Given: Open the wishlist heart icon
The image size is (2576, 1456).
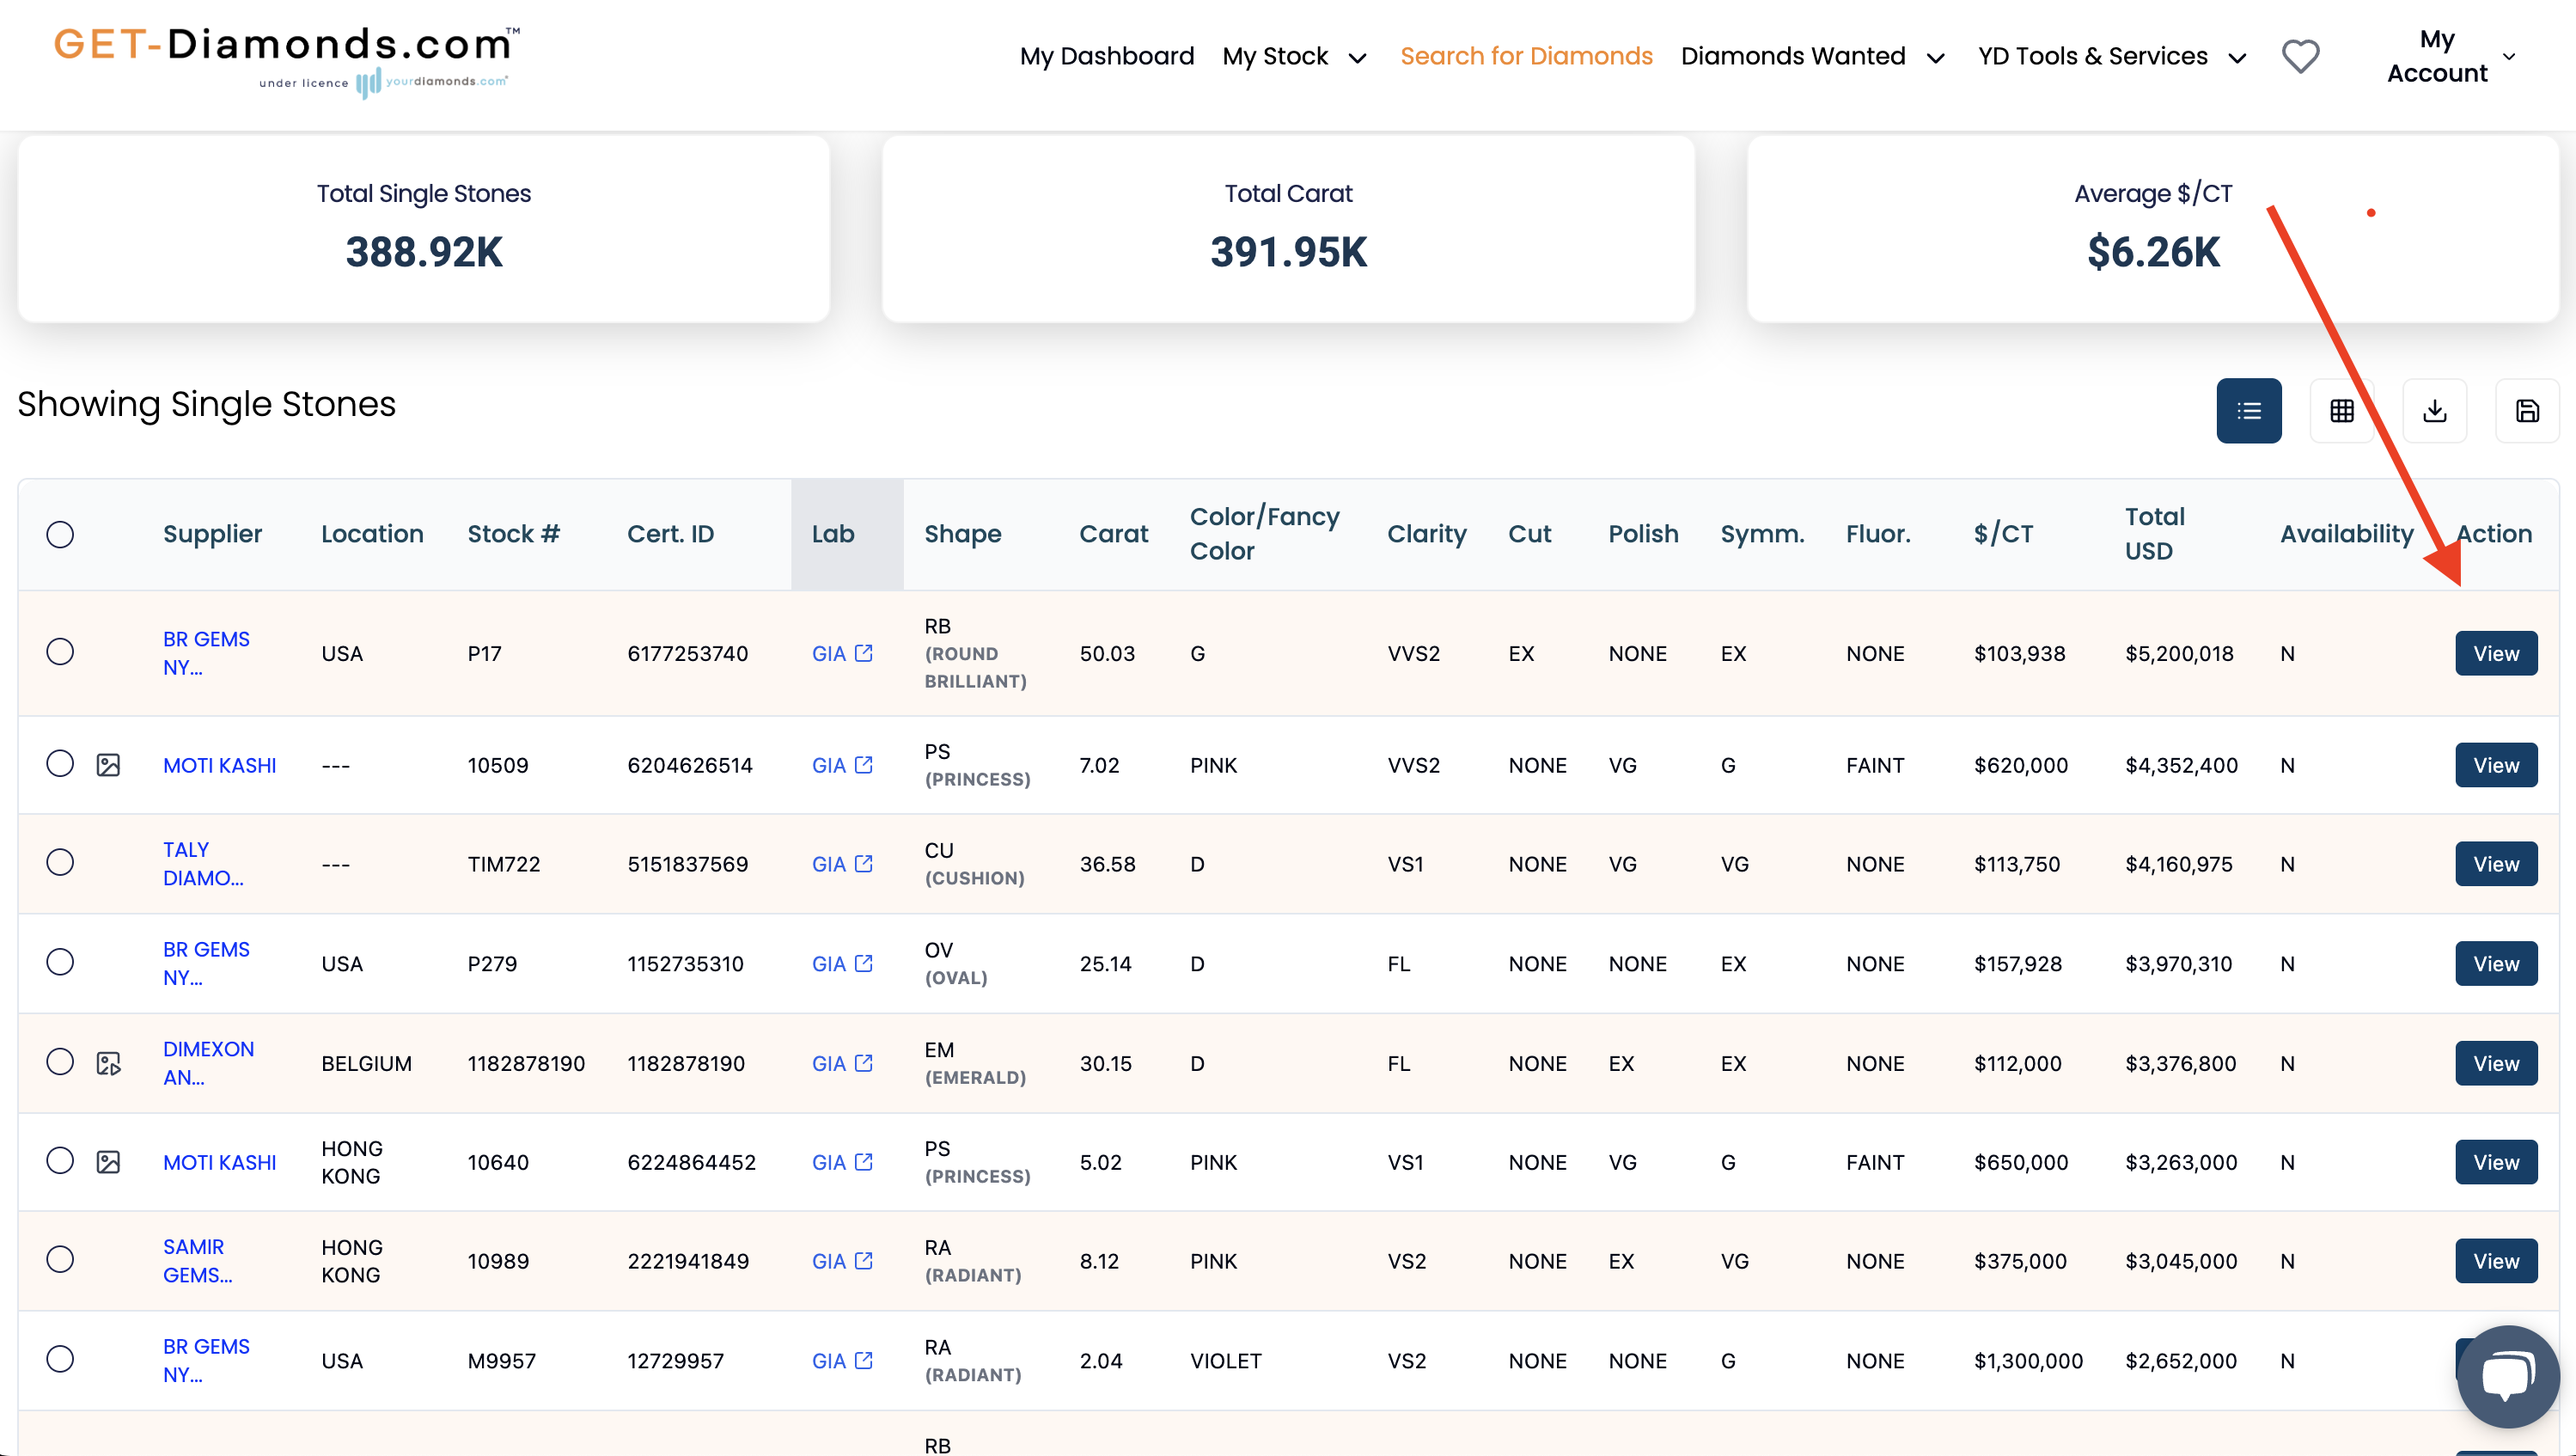Looking at the screenshot, I should pos(2300,56).
